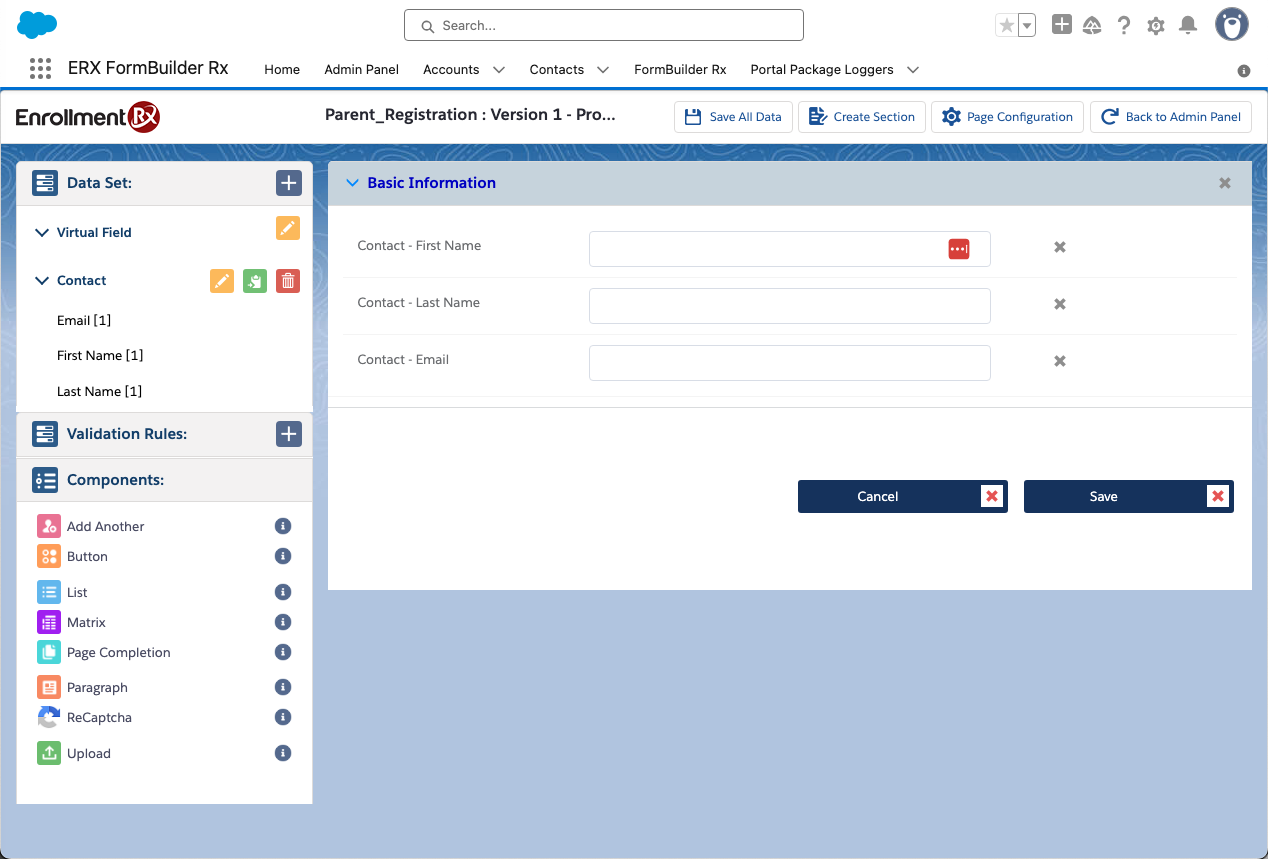This screenshot has width=1268, height=859.
Task: Click the green clipboard icon for Contact
Action: (x=255, y=281)
